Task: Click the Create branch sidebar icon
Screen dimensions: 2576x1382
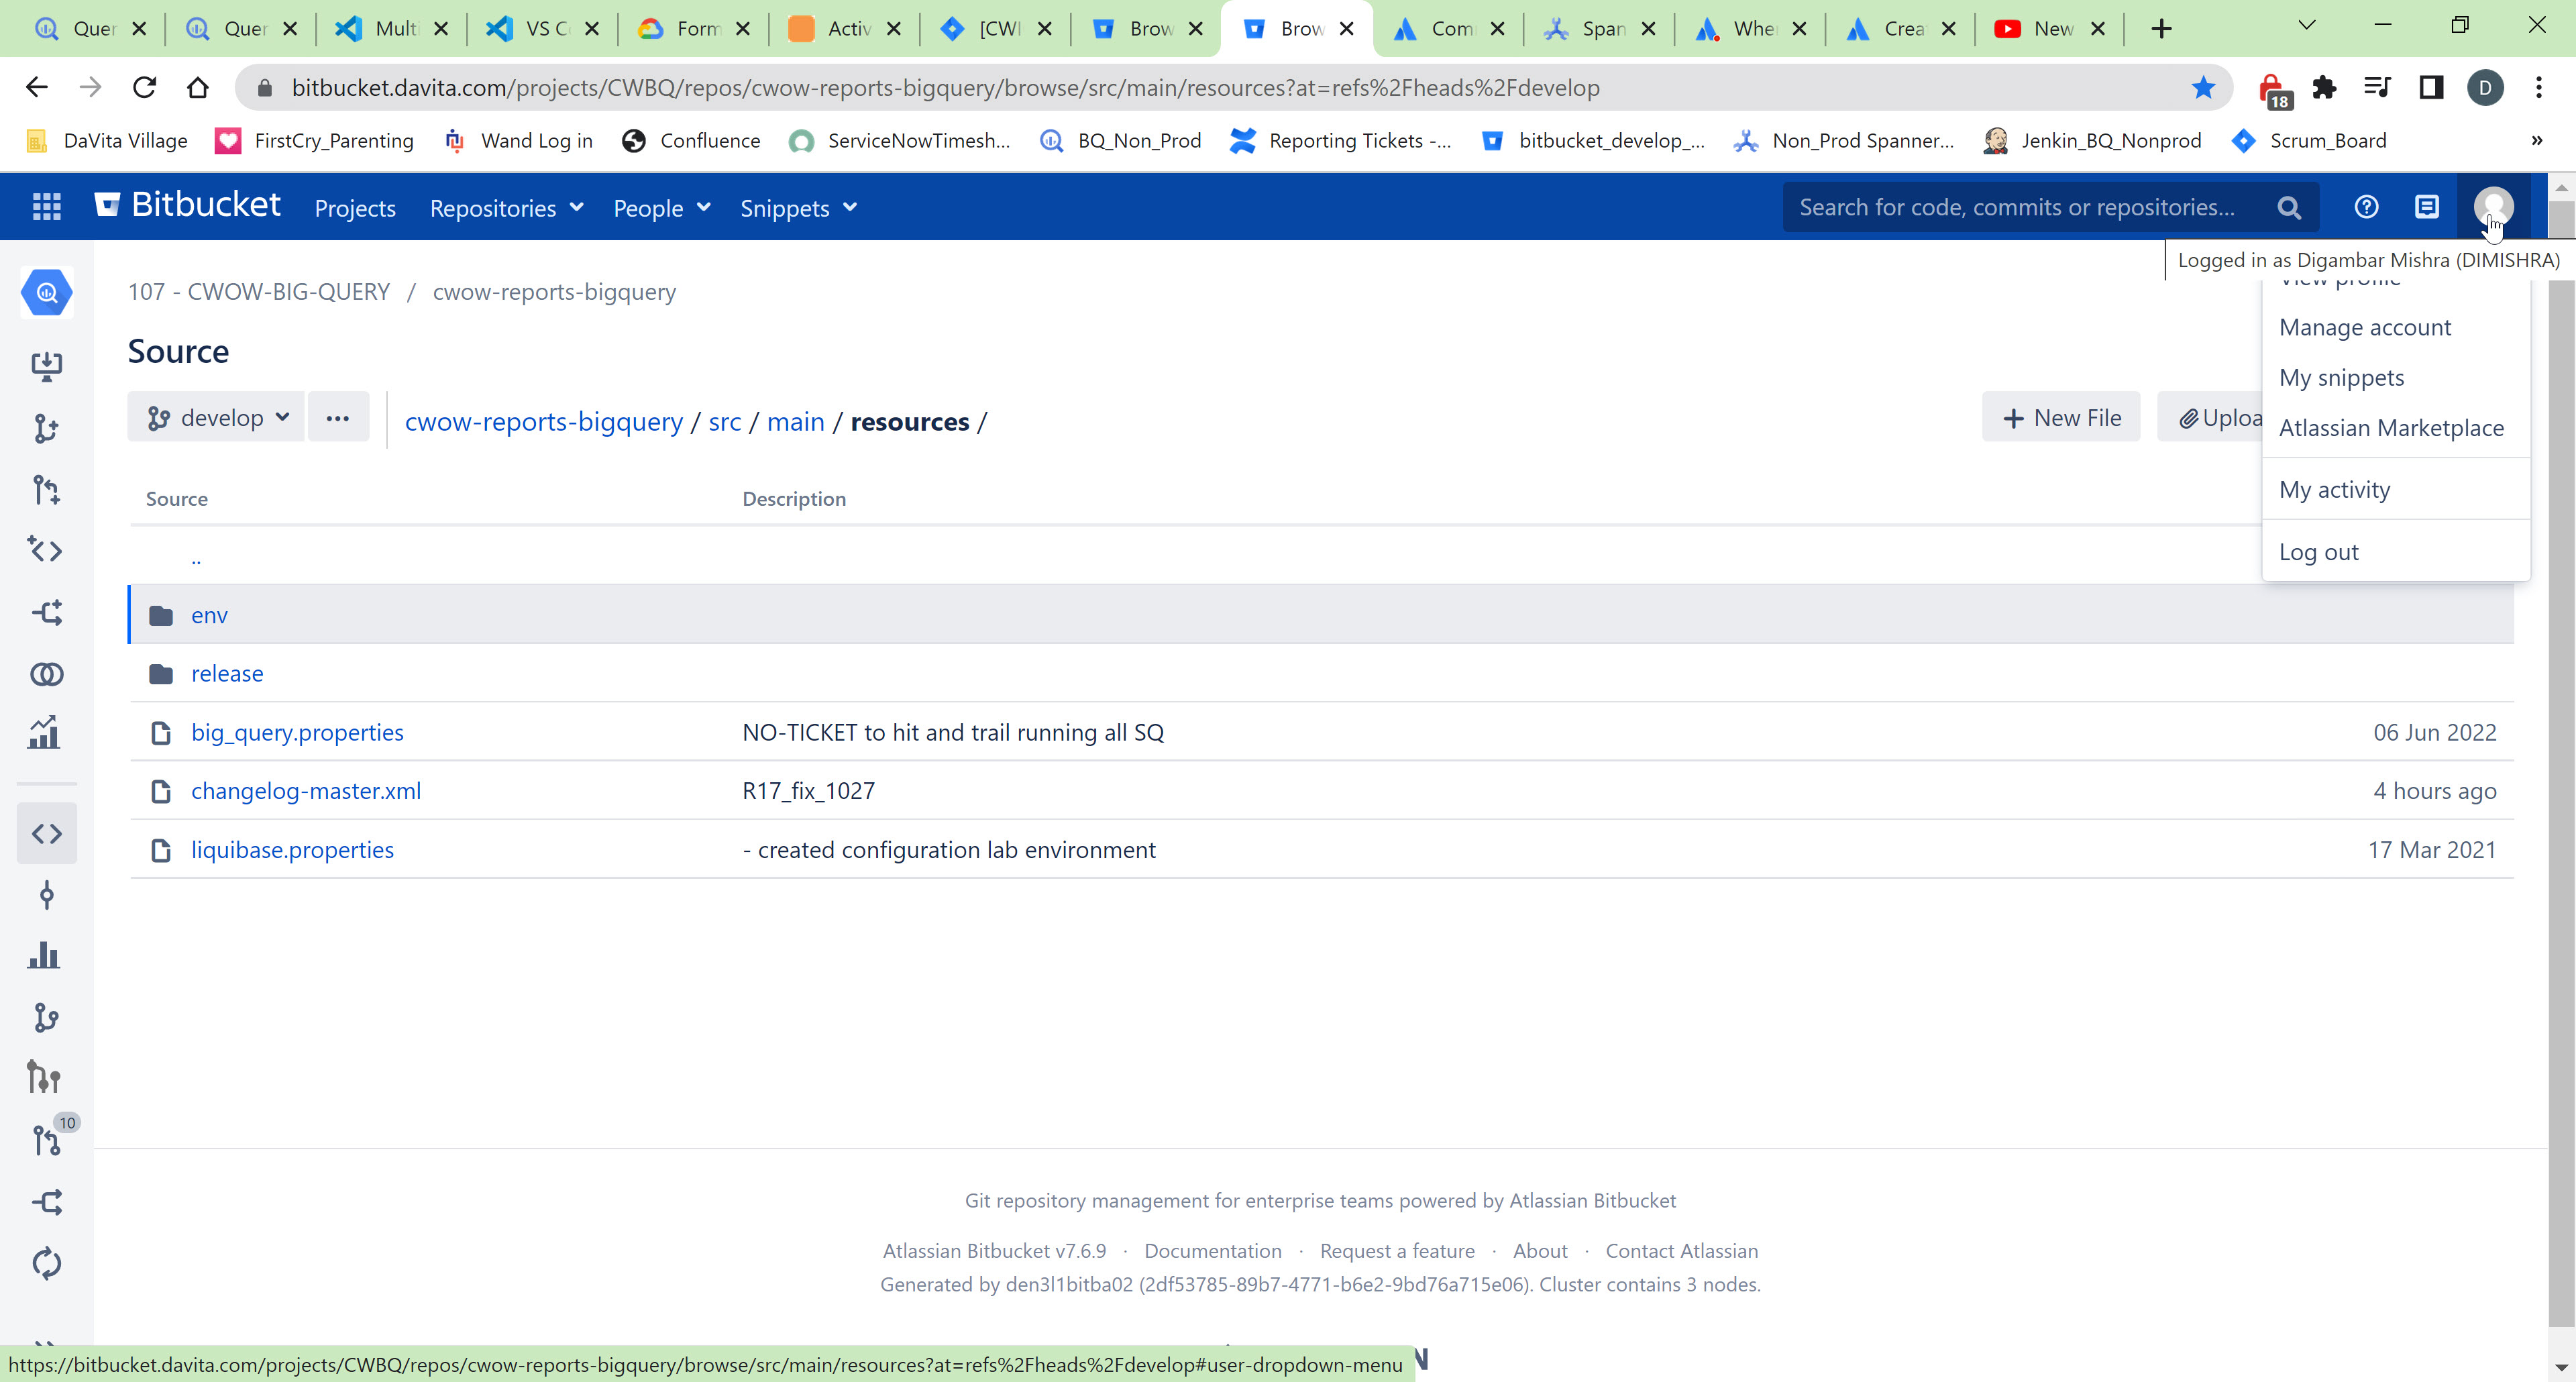Action: click(46, 429)
